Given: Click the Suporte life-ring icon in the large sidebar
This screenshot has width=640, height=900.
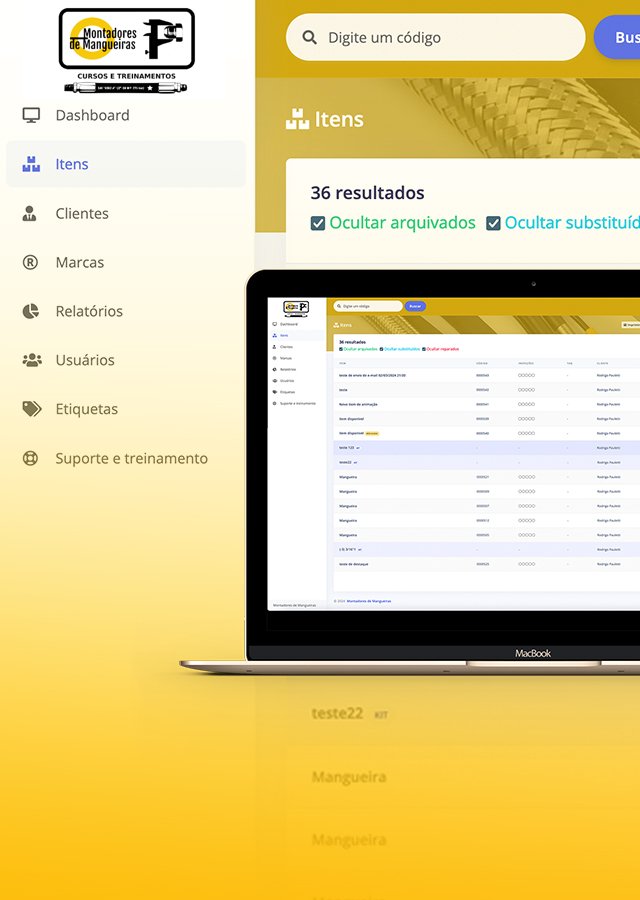Looking at the screenshot, I should 30,458.
